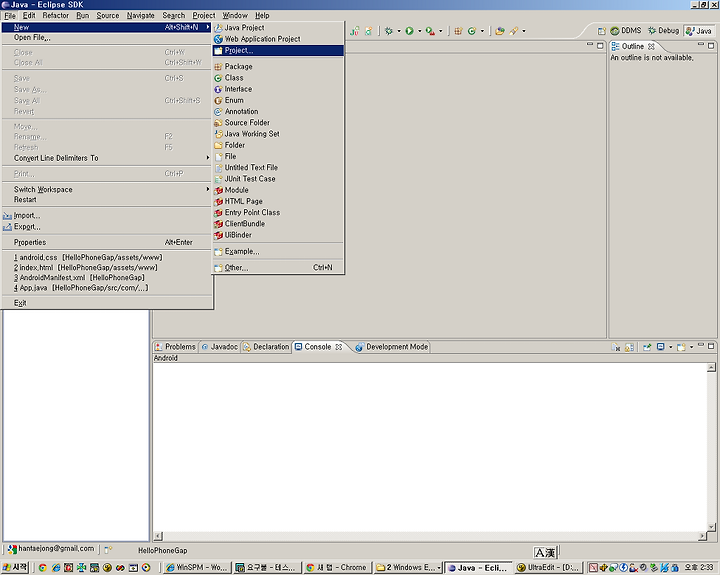Click the Open Console icon
This screenshot has width=720, height=575.
click(x=681, y=347)
